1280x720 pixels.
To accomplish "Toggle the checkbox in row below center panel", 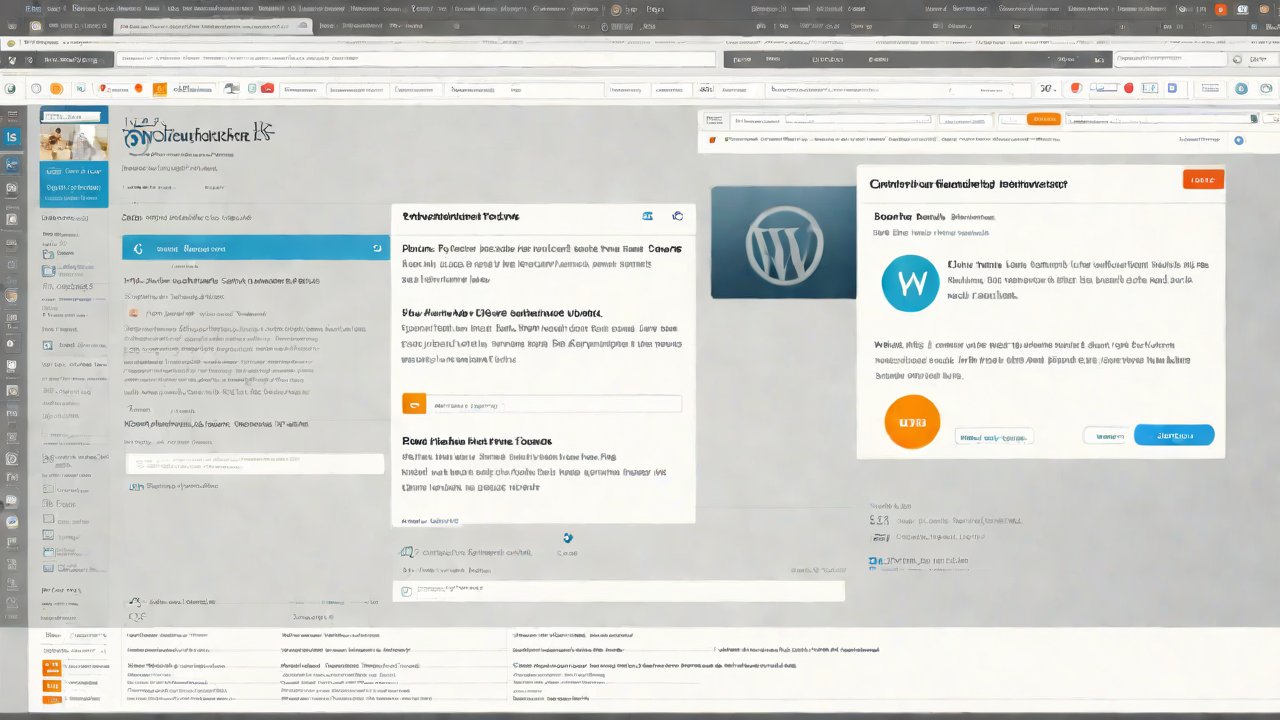I will pyautogui.click(x=406, y=591).
